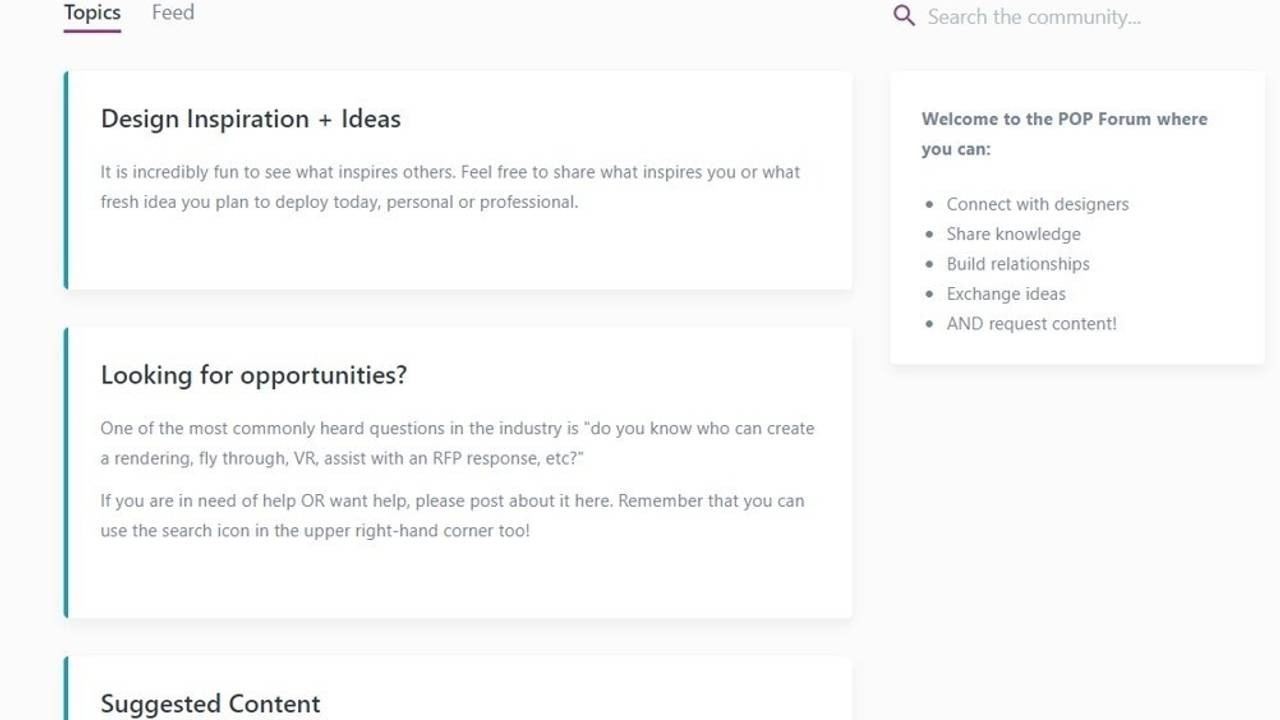Click the teal bar on the opportunities card
The height and width of the screenshot is (720, 1280).
(x=66, y=472)
